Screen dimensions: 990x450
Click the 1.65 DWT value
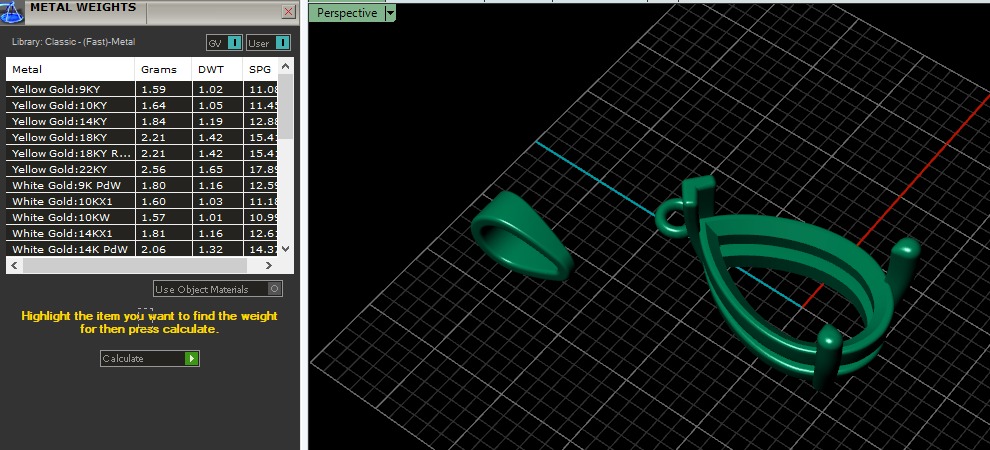210,169
